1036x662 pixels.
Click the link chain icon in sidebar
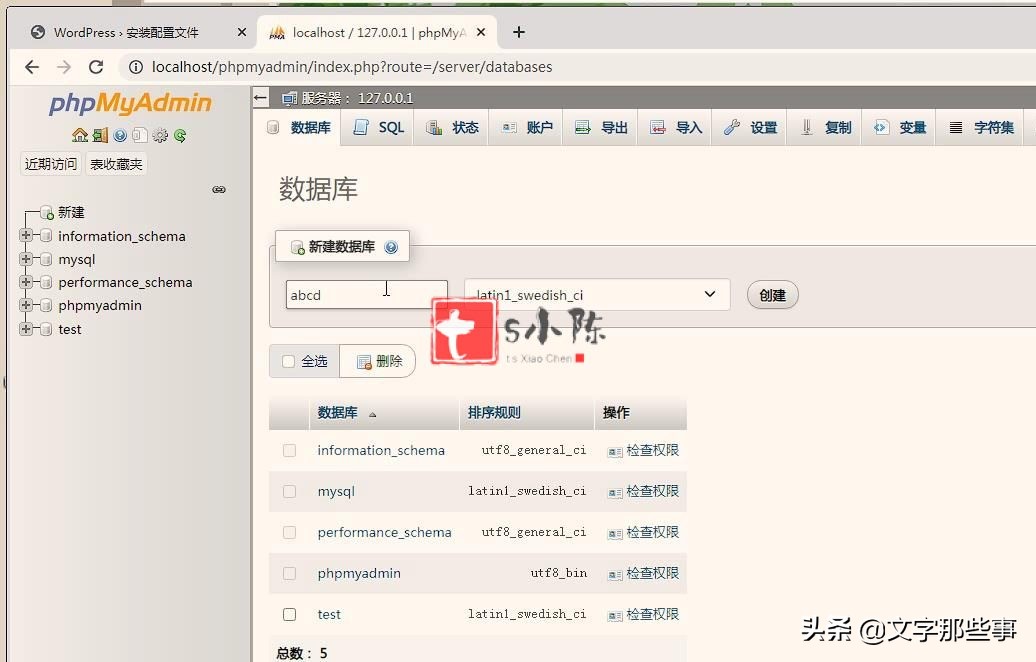coord(219,190)
